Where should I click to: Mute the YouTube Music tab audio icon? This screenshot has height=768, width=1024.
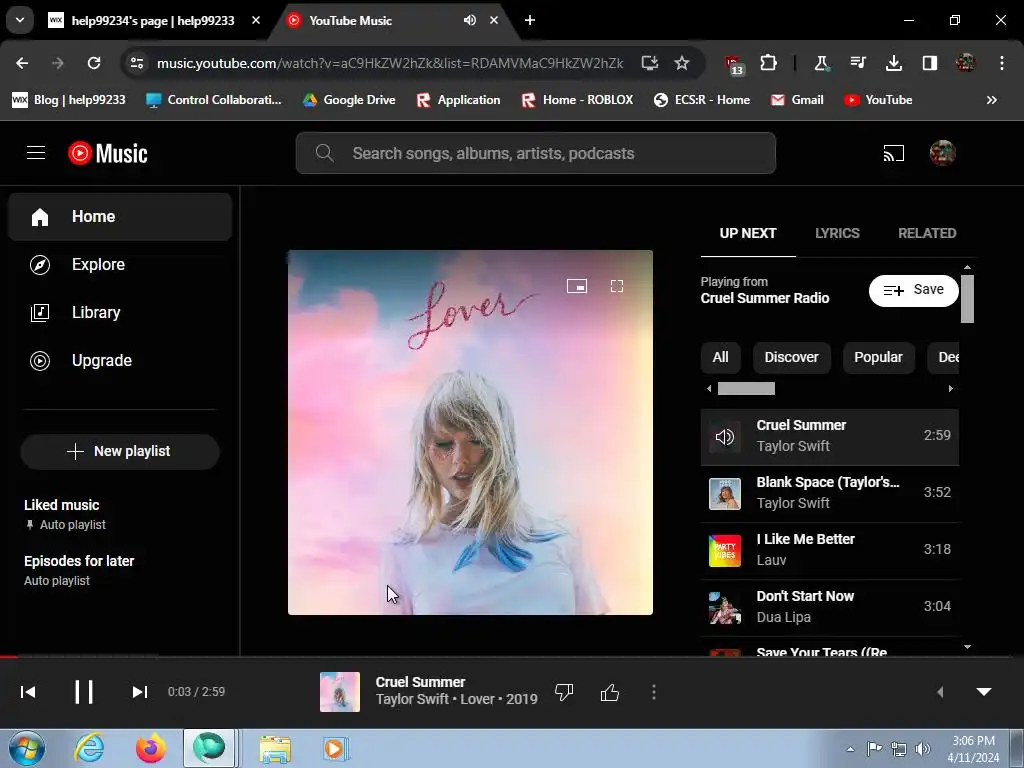(470, 20)
